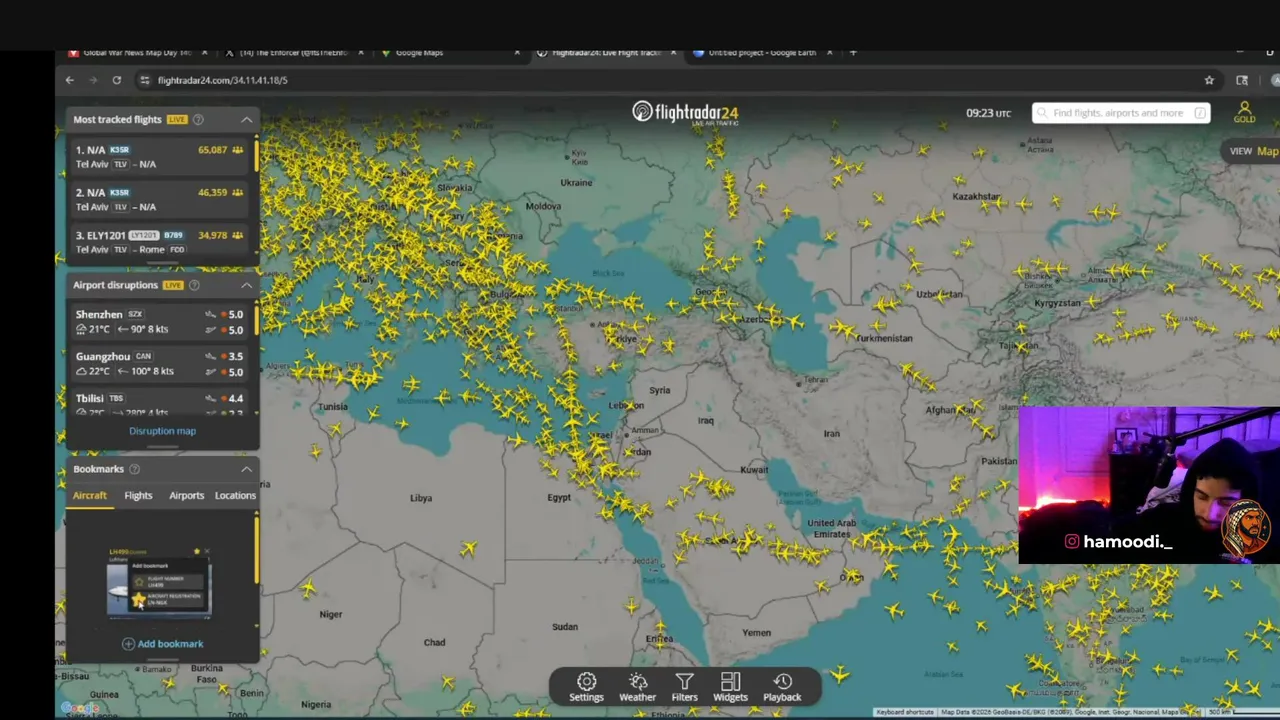Viewport: 1280px width, 720px height.
Task: Click the bookmark tutorial thumbnail
Action: [x=160, y=581]
